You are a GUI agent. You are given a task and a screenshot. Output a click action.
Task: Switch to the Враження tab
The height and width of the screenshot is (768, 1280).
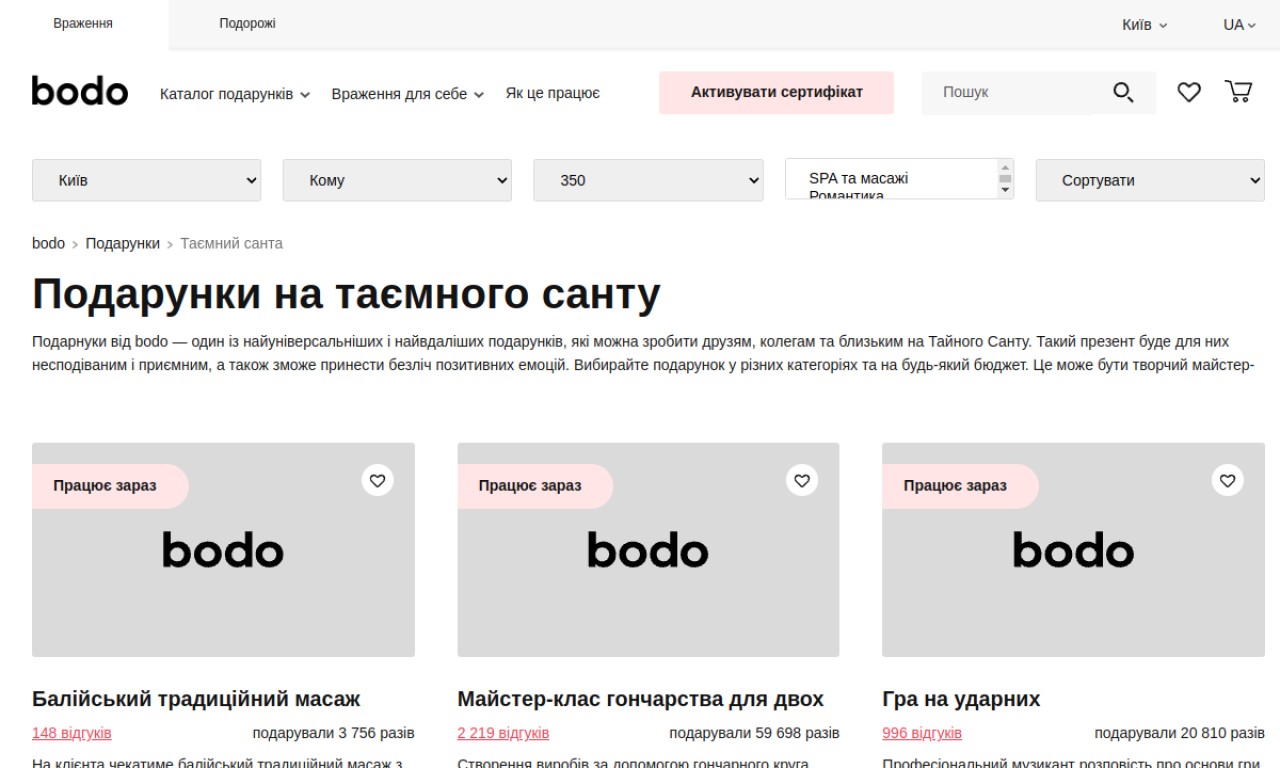[x=83, y=24]
